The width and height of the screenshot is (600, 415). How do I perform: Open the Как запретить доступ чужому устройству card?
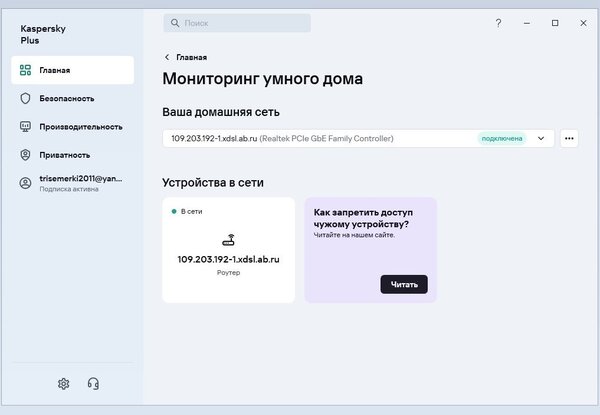click(370, 250)
